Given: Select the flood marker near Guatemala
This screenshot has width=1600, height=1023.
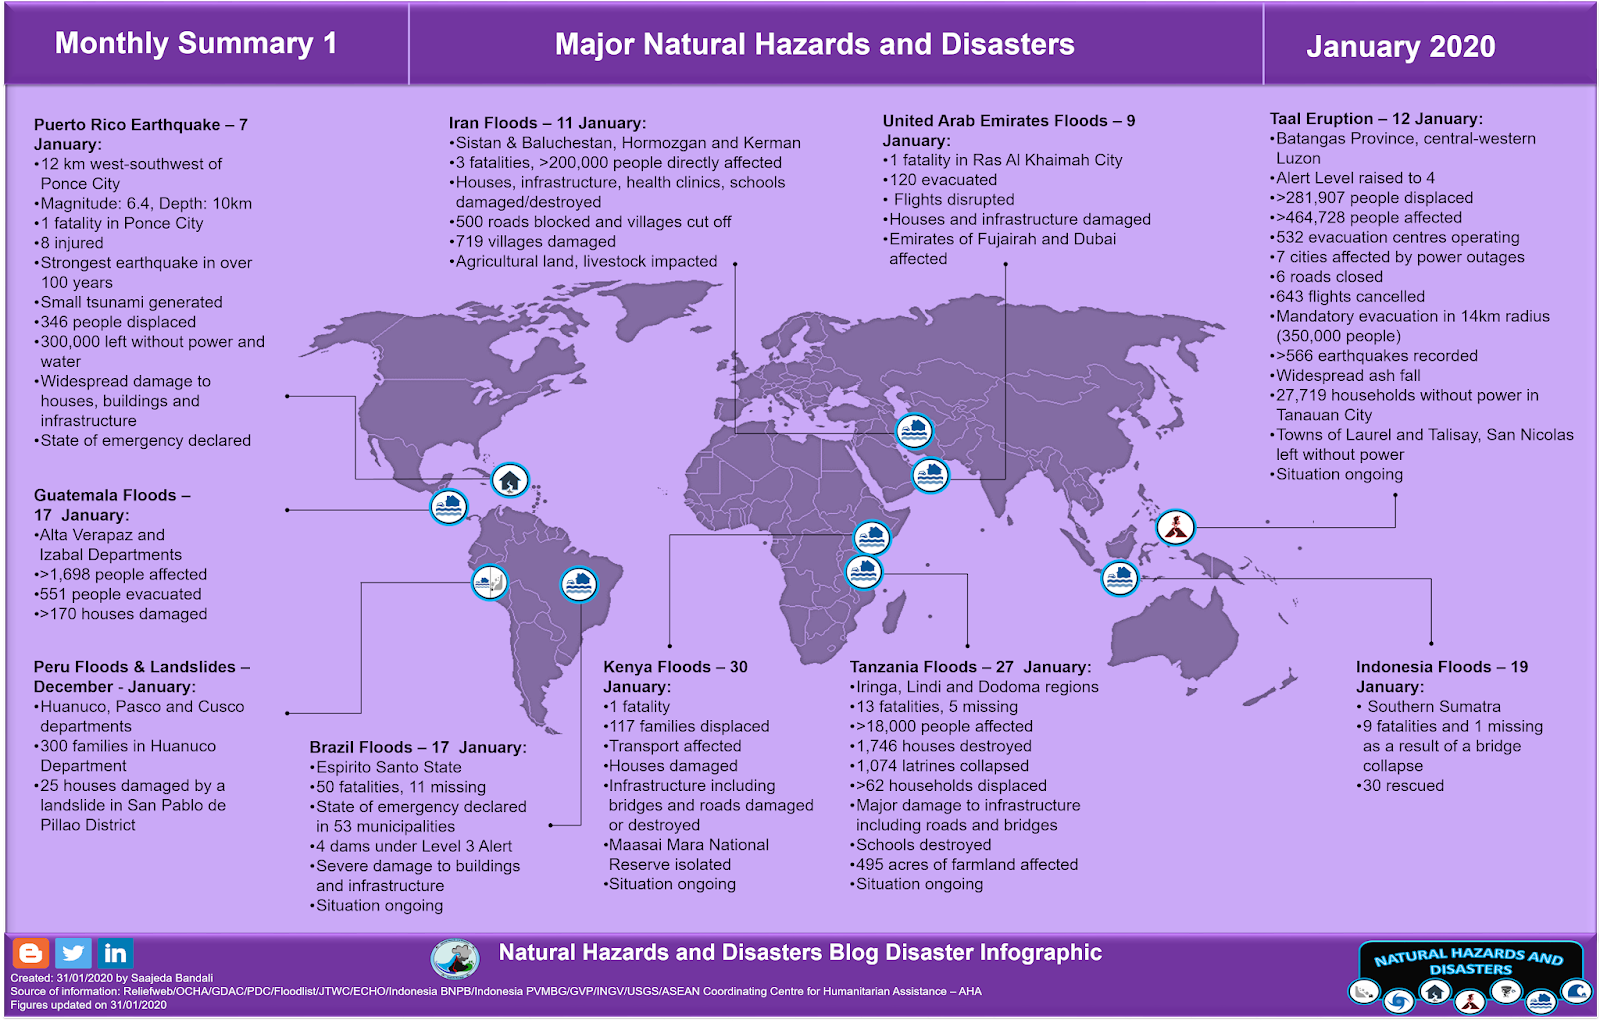Looking at the screenshot, I should pos(448,507).
